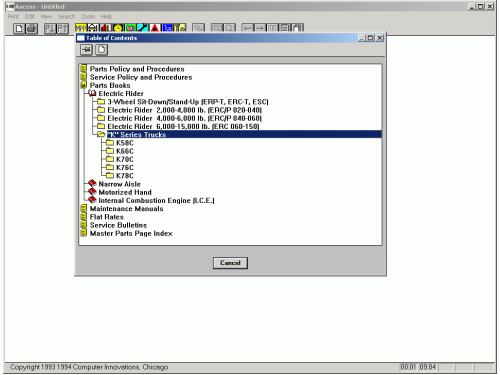The height and width of the screenshot is (375, 500).
Task: Click the yellow clock toolbar icon
Action: (118, 28)
